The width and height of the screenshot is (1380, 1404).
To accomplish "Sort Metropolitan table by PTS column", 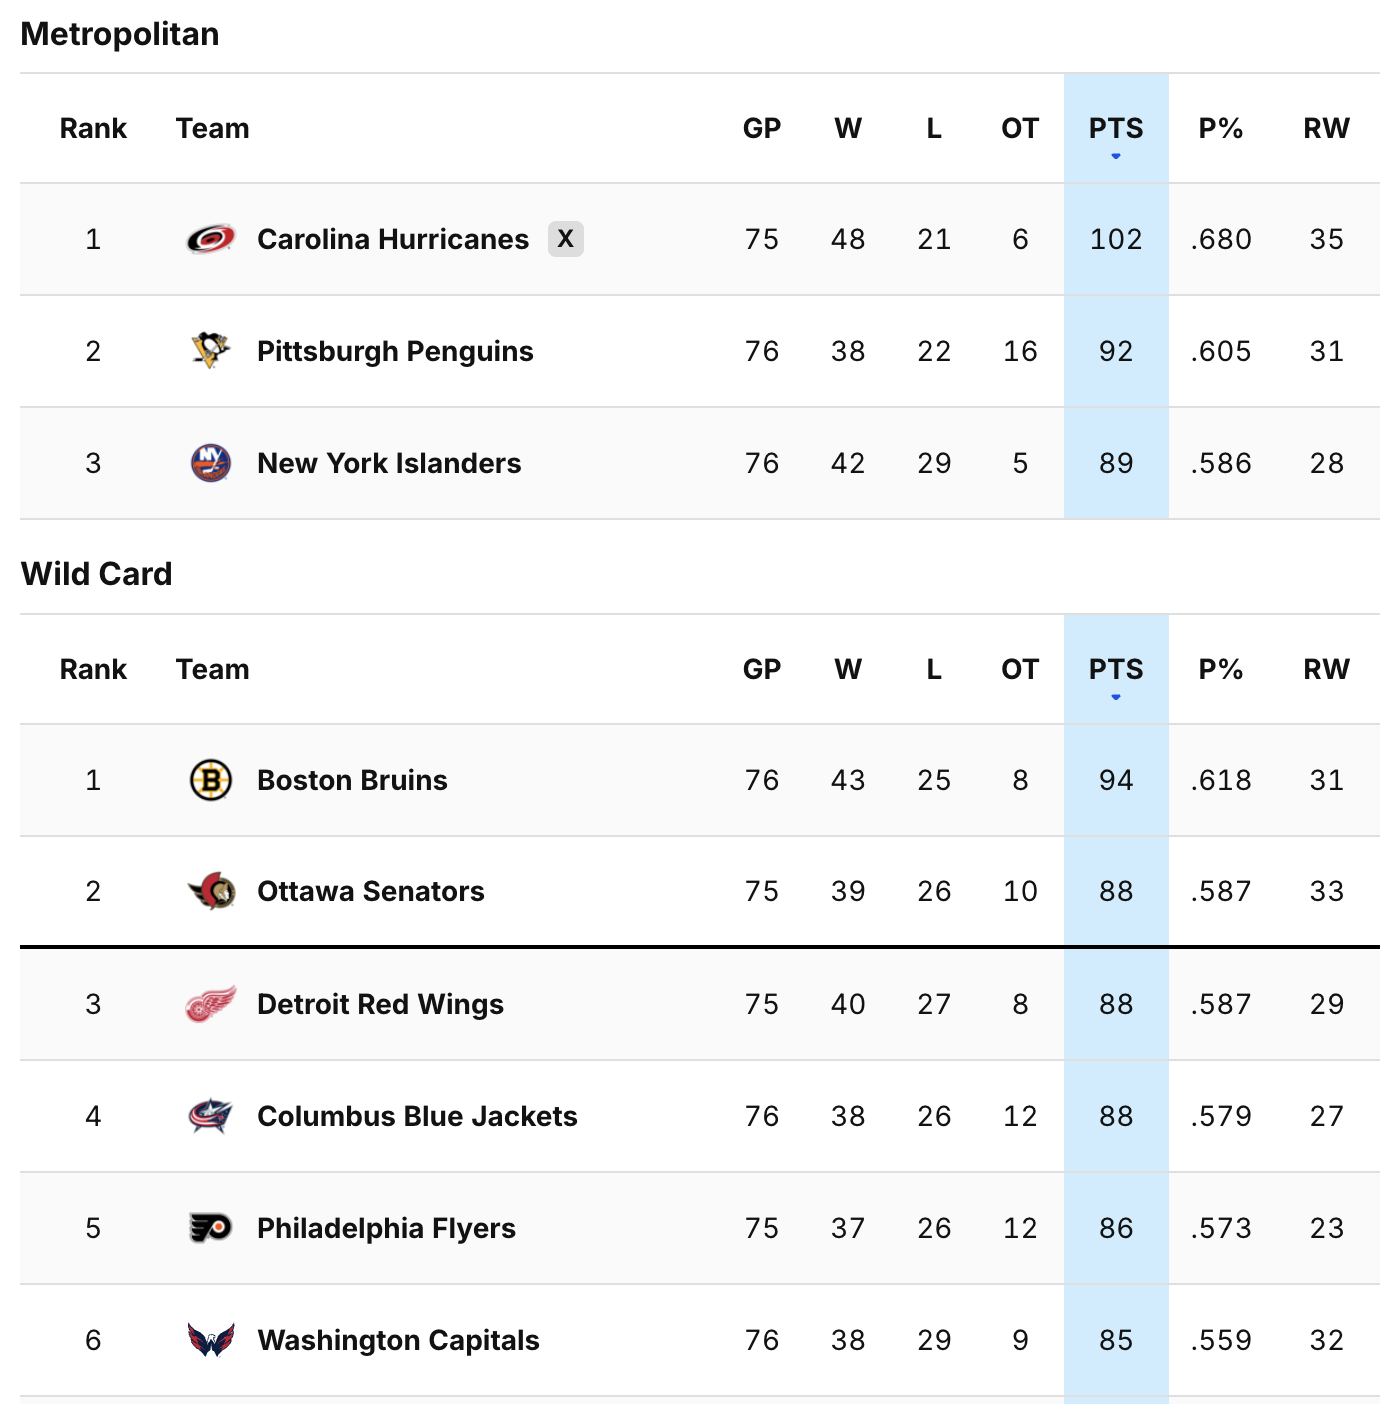I will tap(1116, 129).
